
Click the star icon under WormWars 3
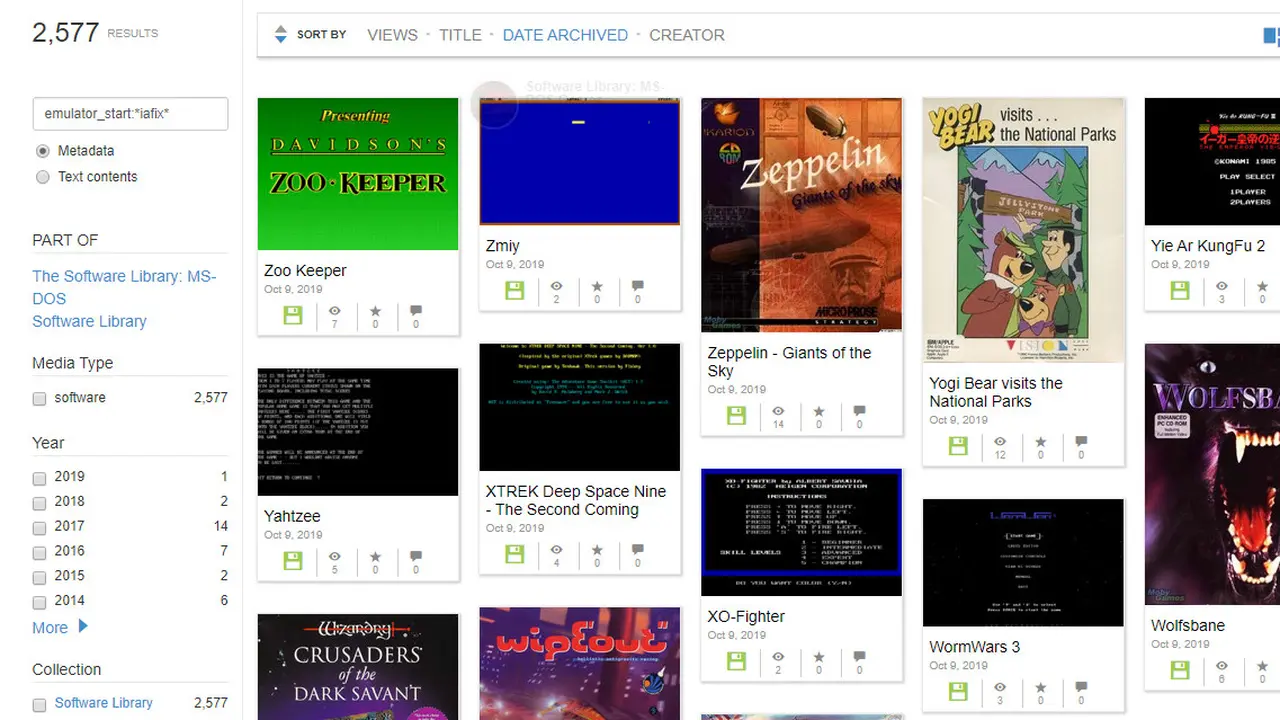[1041, 687]
